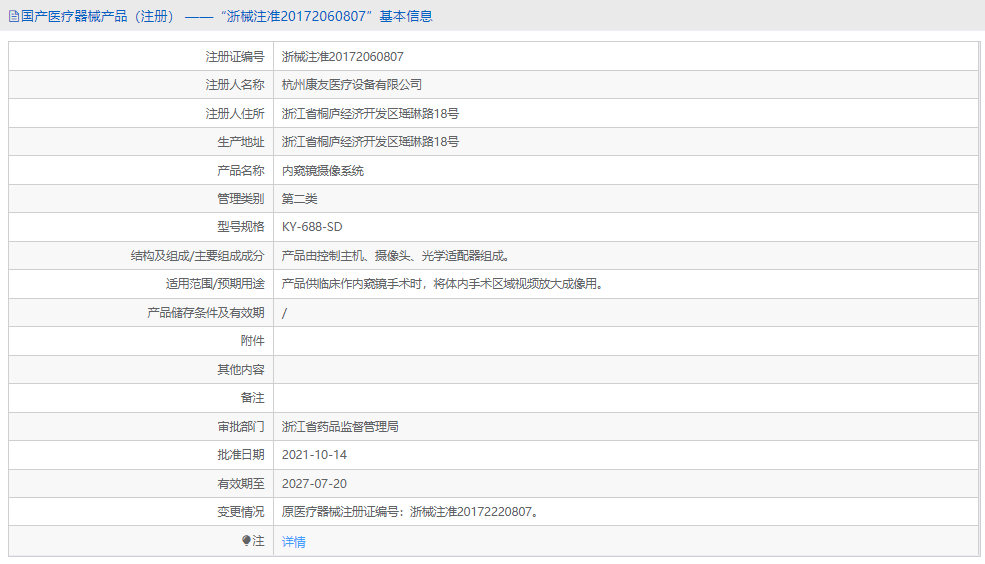Select the company name 杭州康友医疗设备有限公司
Image resolution: width=985 pixels, height=564 pixels.
[352, 85]
